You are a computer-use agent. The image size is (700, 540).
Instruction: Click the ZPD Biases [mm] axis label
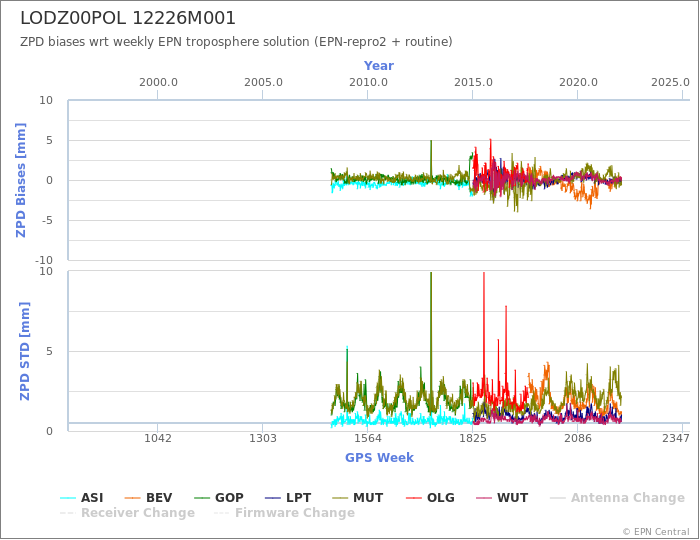pyautogui.click(x=21, y=180)
